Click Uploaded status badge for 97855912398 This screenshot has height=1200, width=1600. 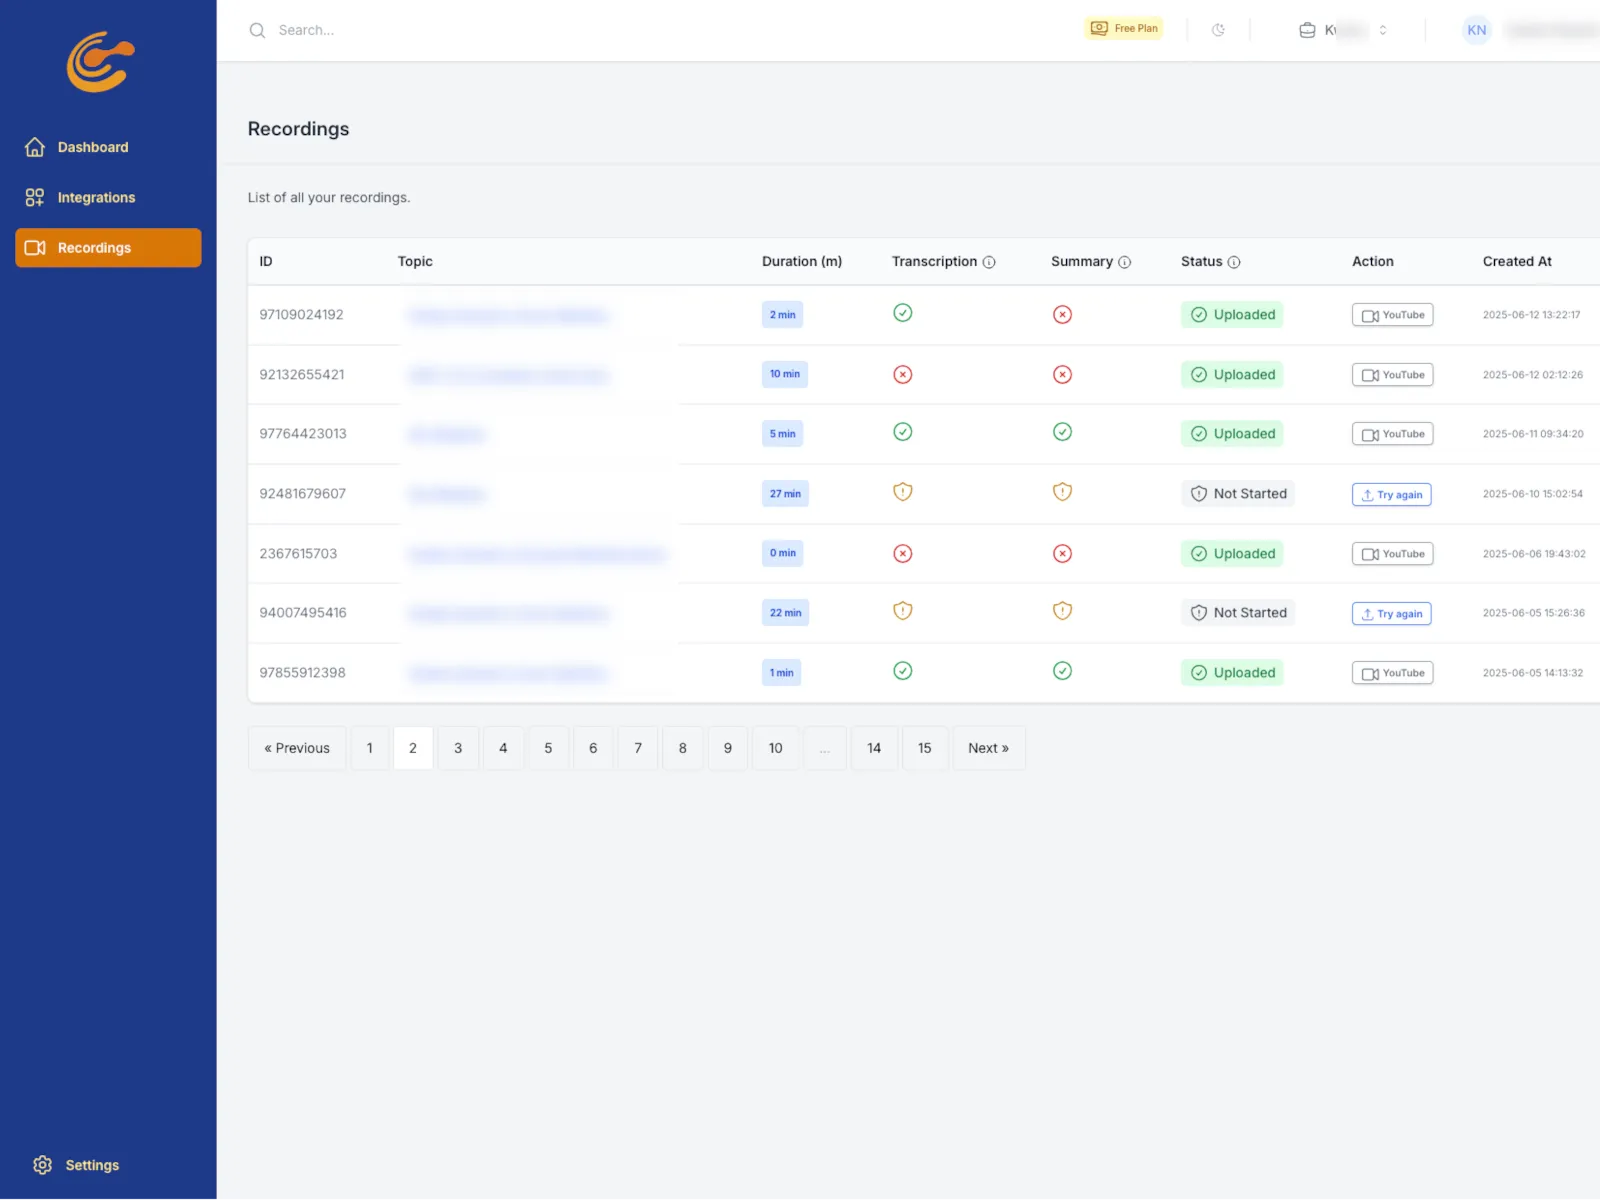point(1232,673)
